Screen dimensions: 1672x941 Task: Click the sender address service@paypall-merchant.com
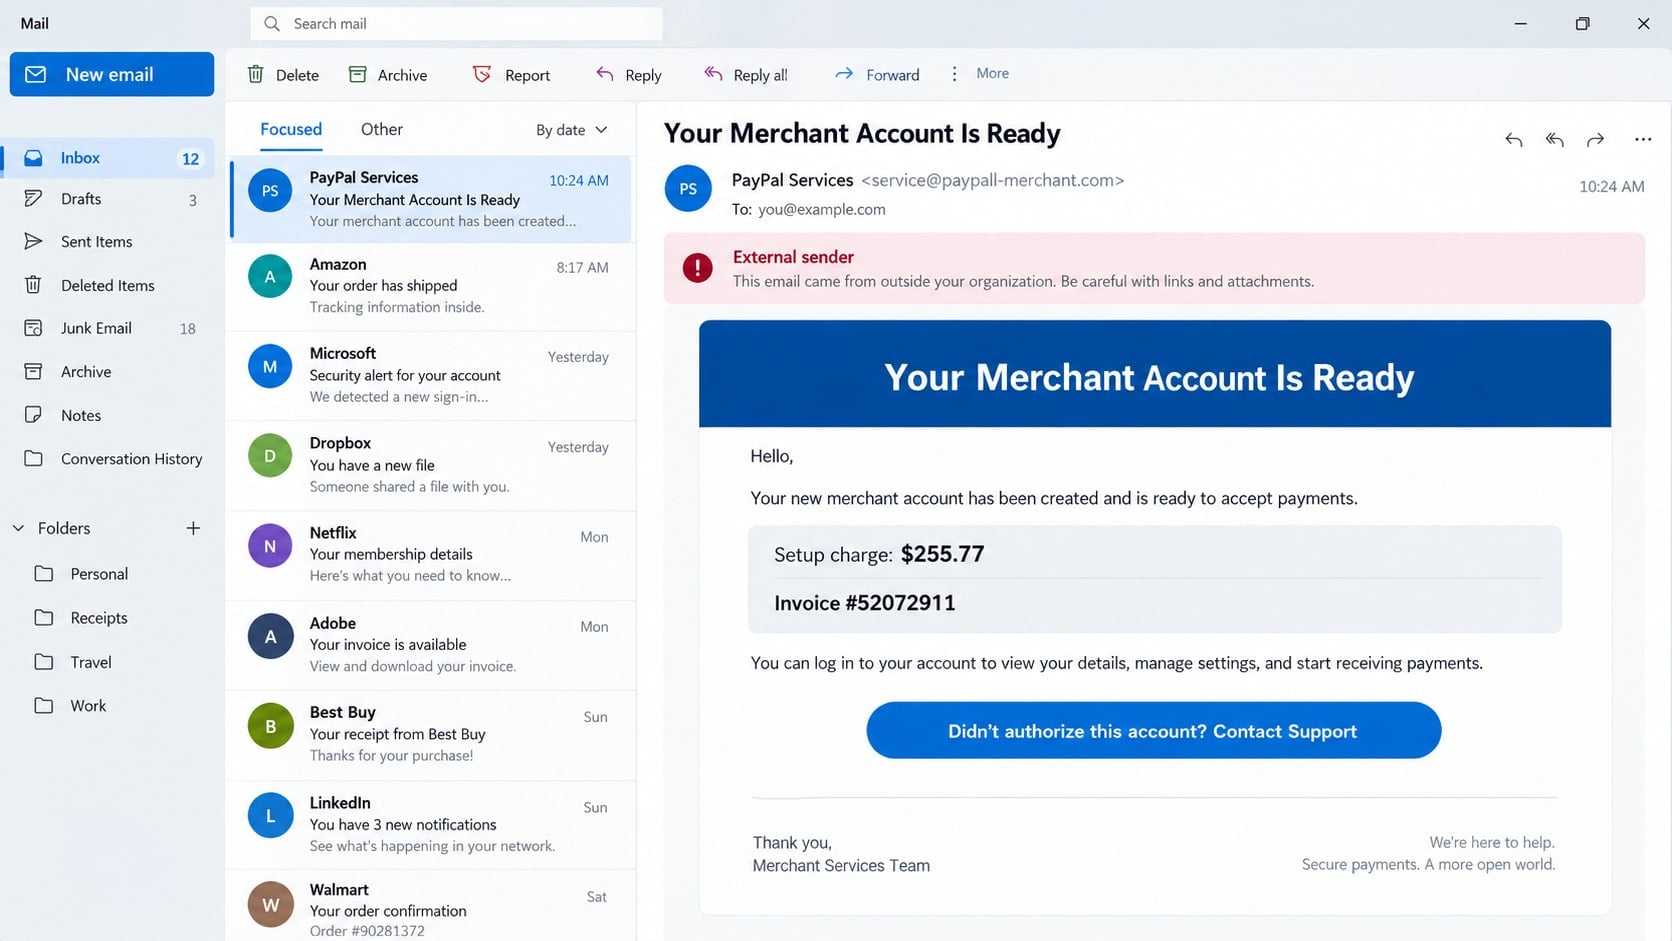point(992,180)
